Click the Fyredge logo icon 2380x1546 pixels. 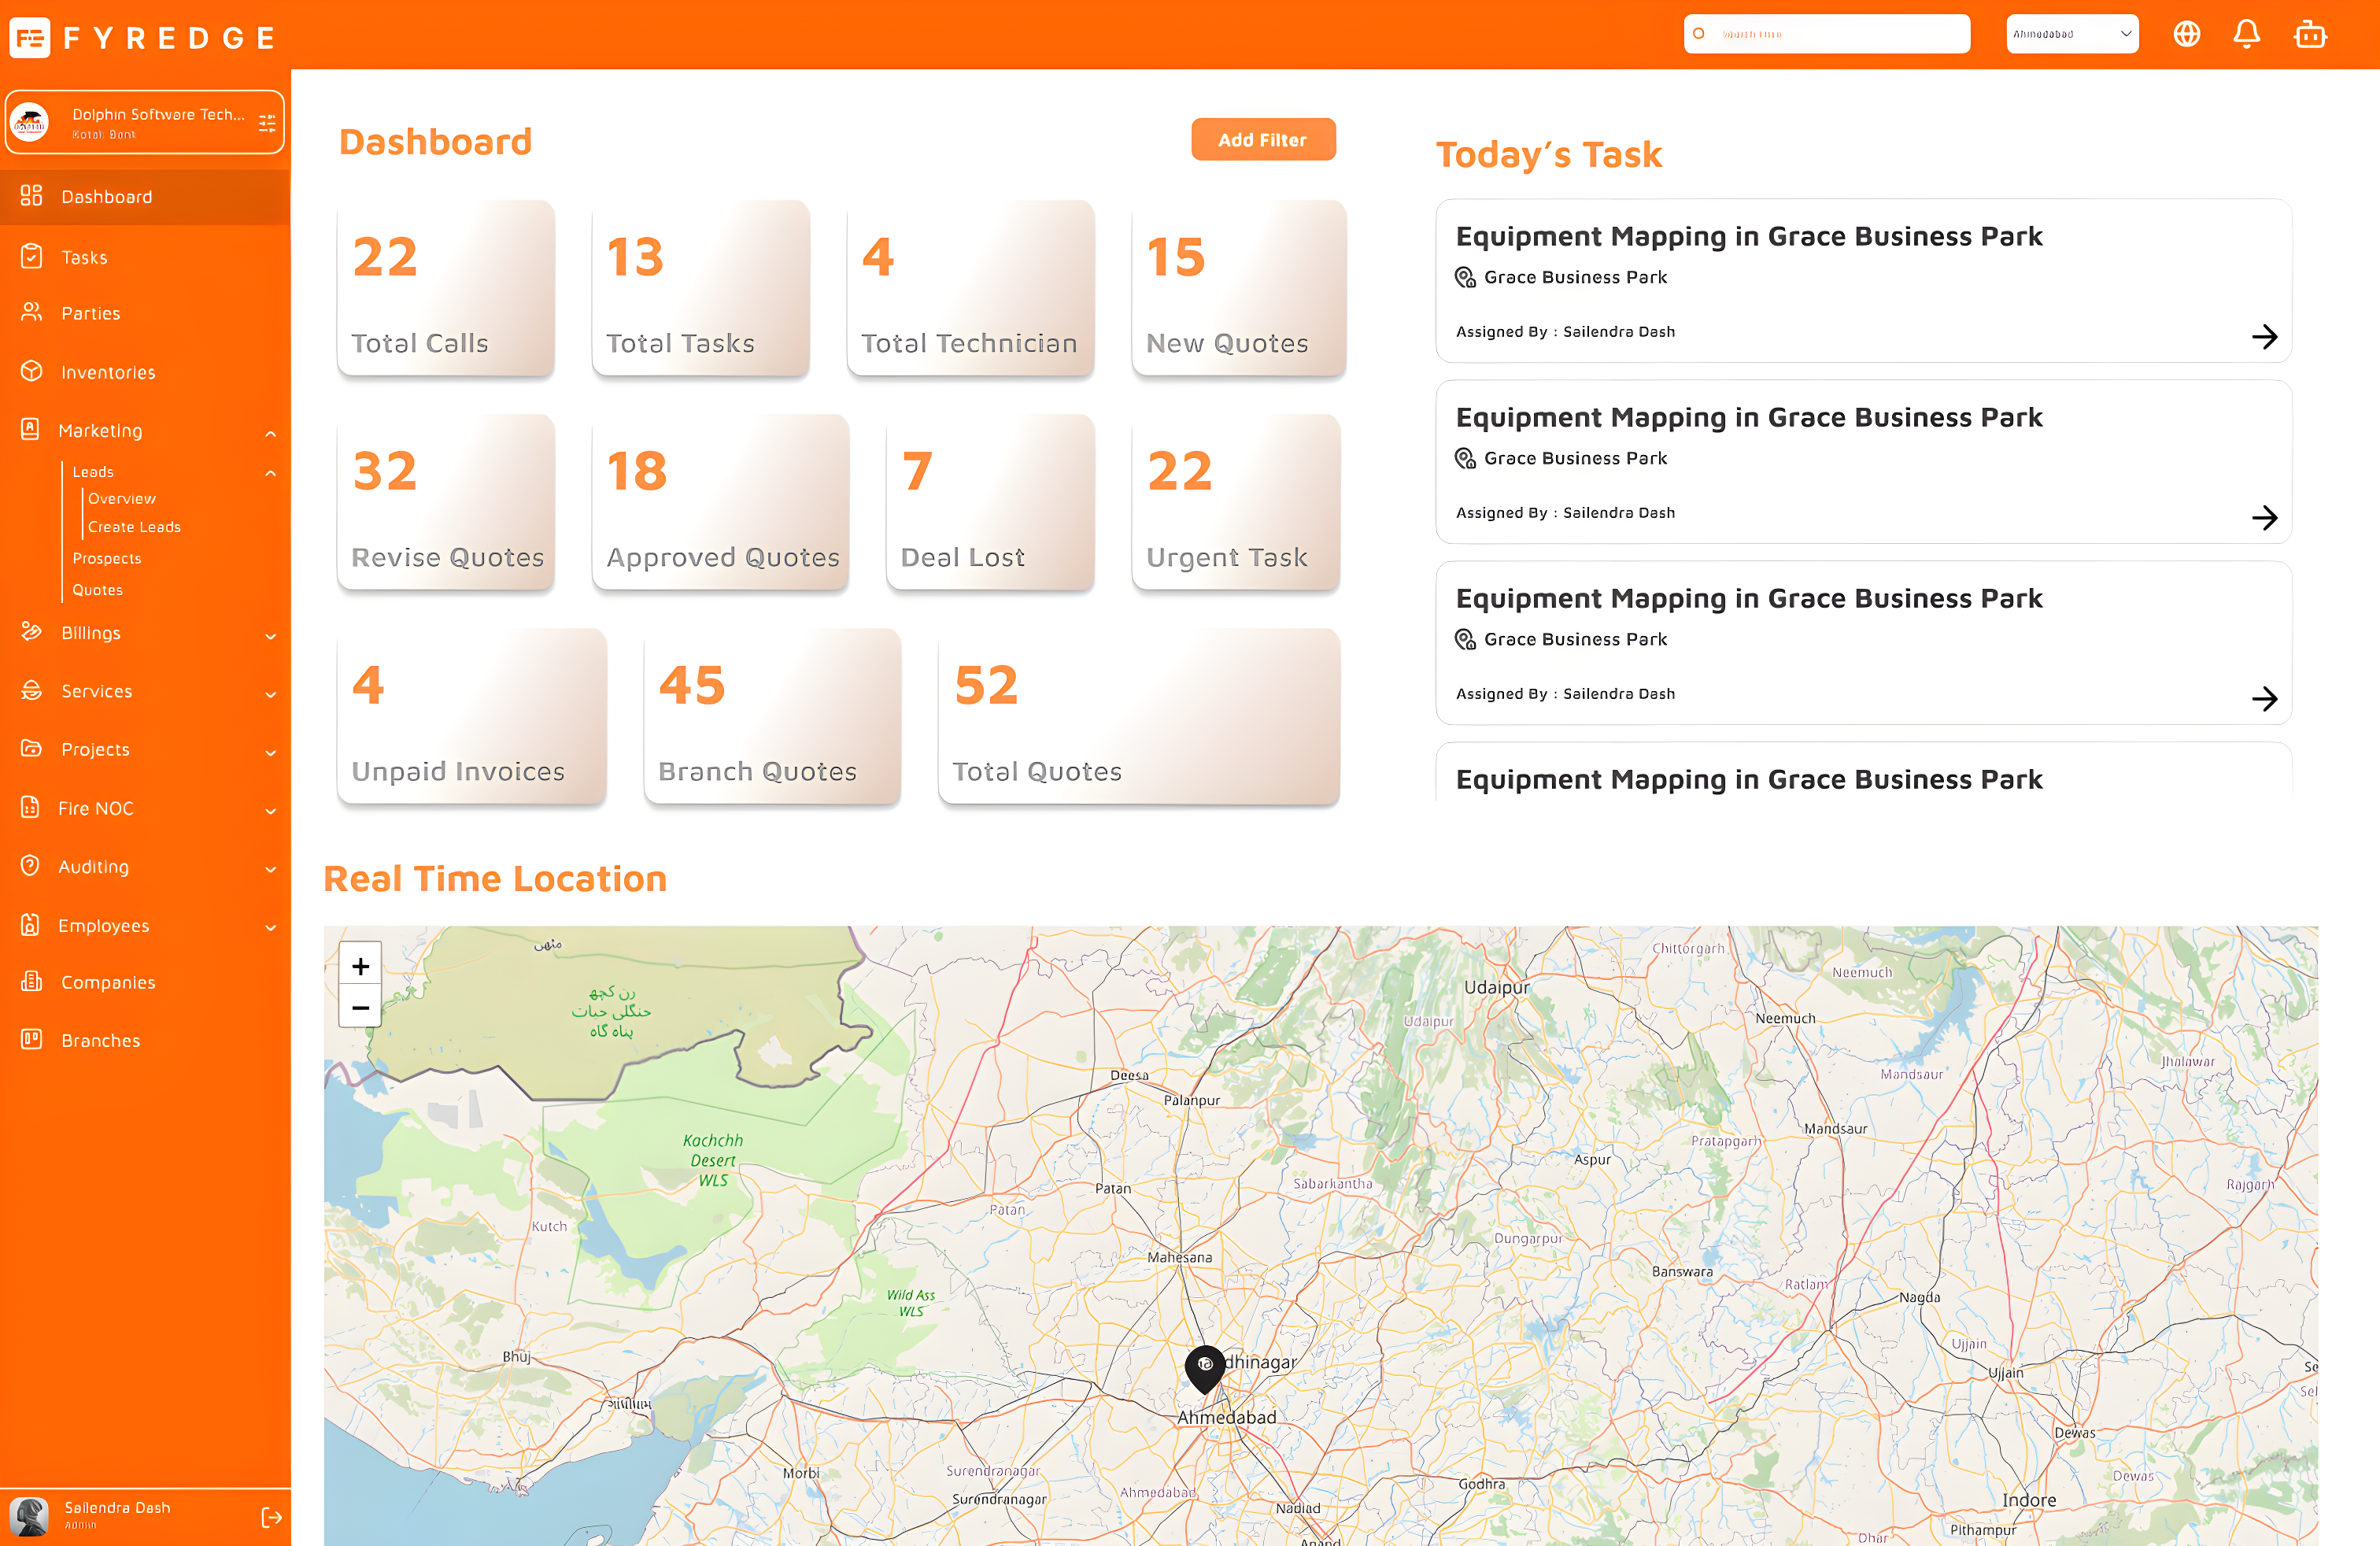[x=30, y=38]
